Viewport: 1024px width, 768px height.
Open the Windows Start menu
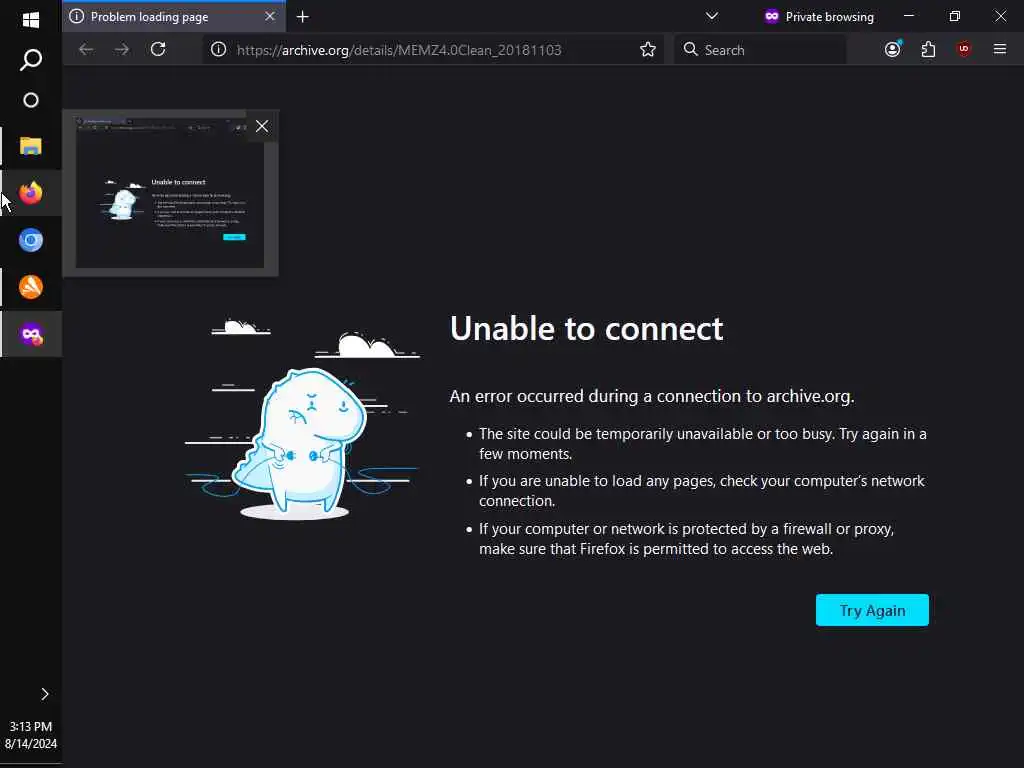31,20
